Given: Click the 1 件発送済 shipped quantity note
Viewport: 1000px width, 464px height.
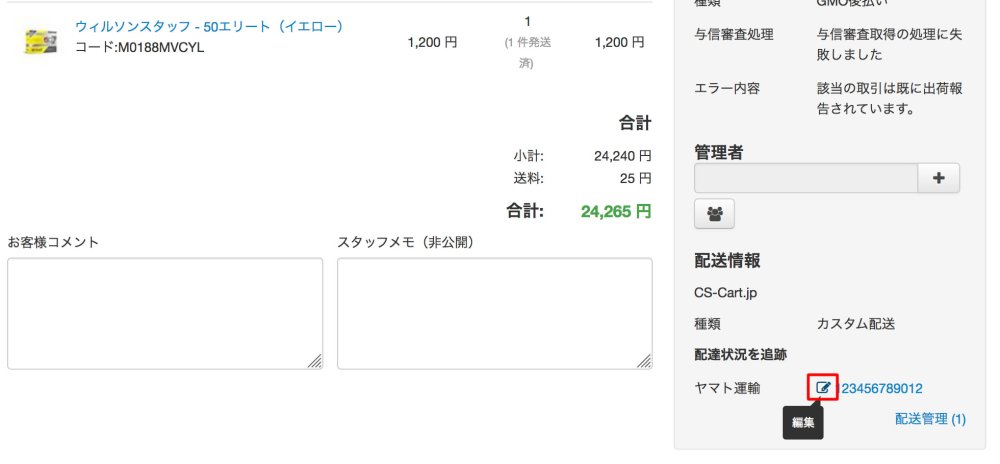Looking at the screenshot, I should point(527,52).
